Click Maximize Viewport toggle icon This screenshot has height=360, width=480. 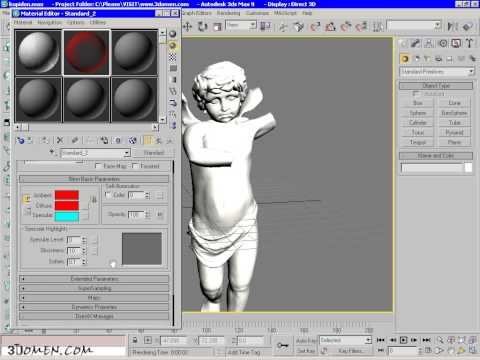pos(472,350)
